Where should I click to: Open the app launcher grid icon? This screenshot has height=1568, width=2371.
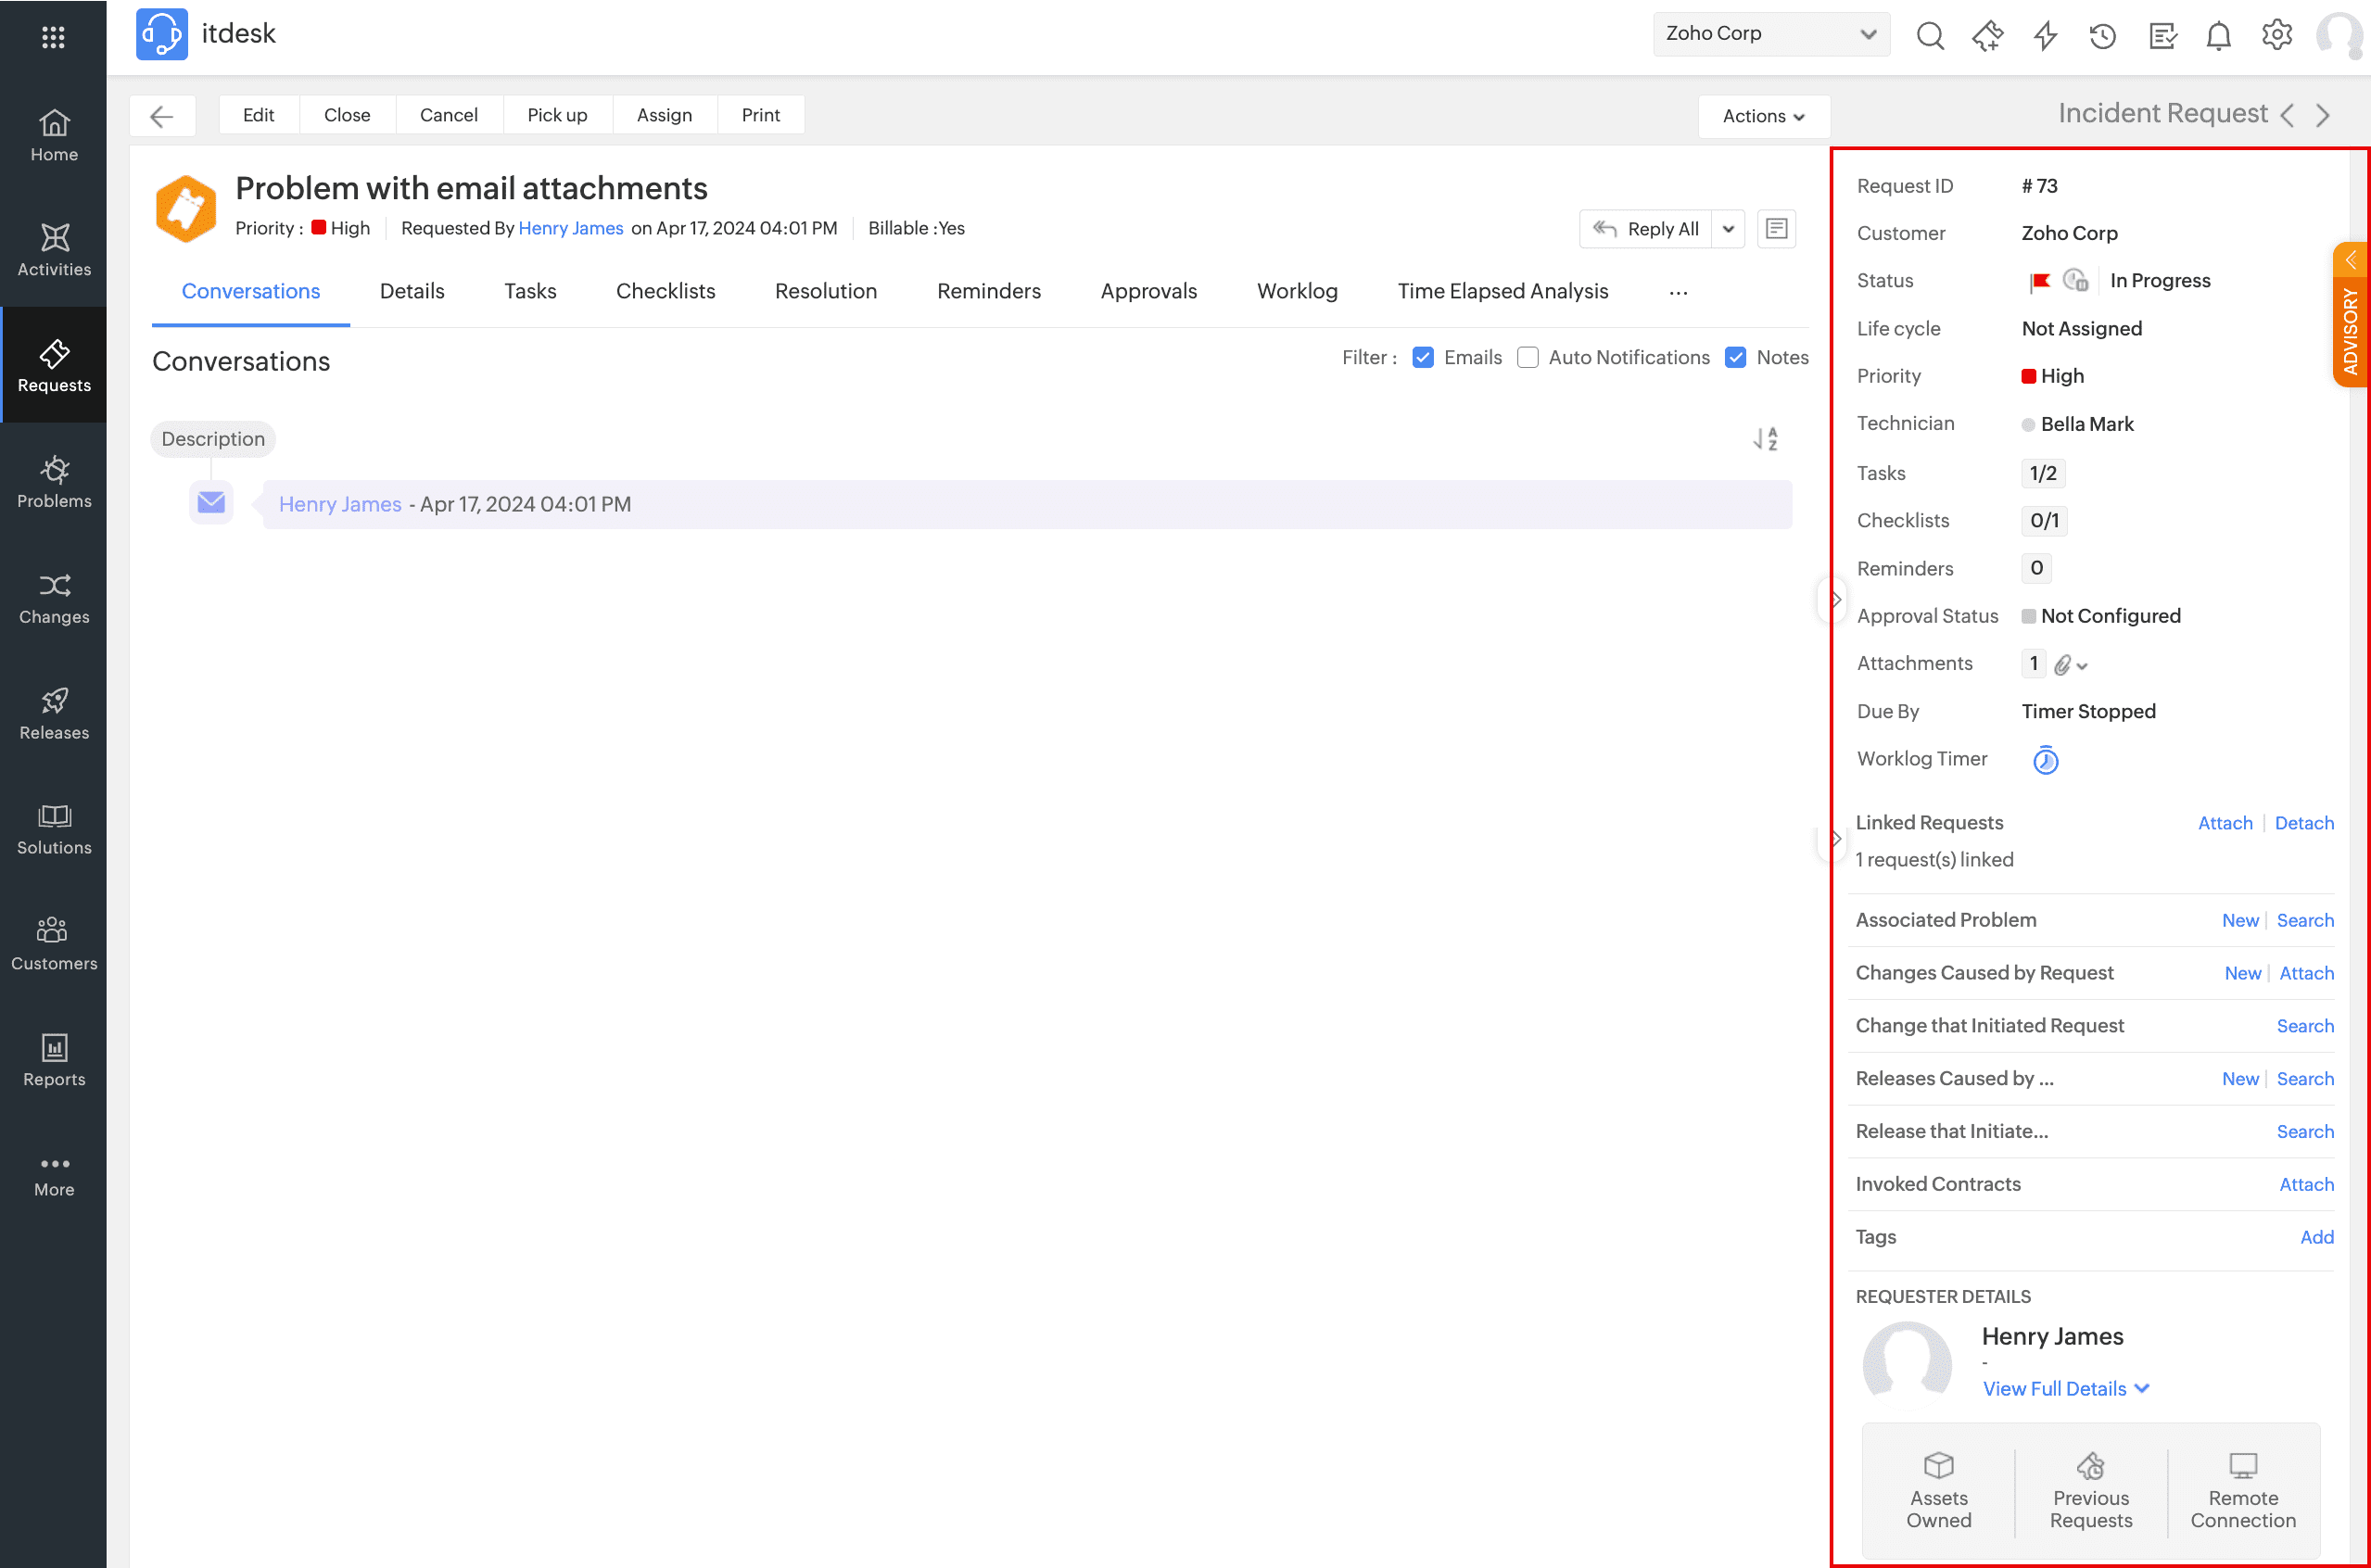pos(54,36)
